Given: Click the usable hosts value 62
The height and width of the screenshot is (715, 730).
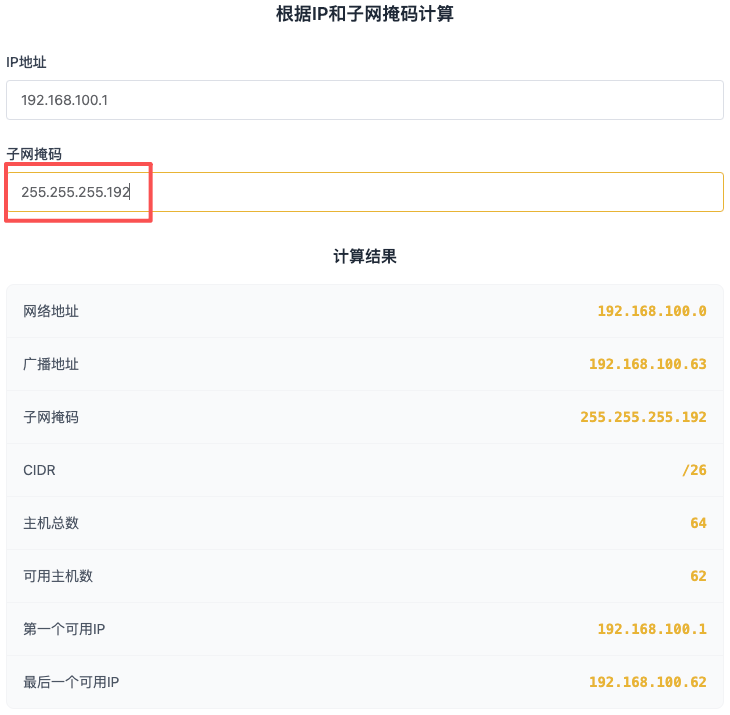Looking at the screenshot, I should click(698, 576).
